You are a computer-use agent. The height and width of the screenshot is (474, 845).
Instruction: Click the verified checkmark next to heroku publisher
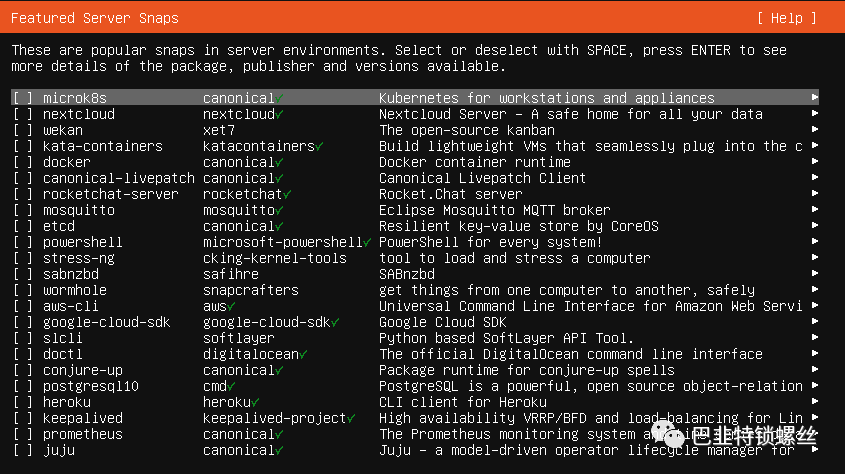[256, 402]
